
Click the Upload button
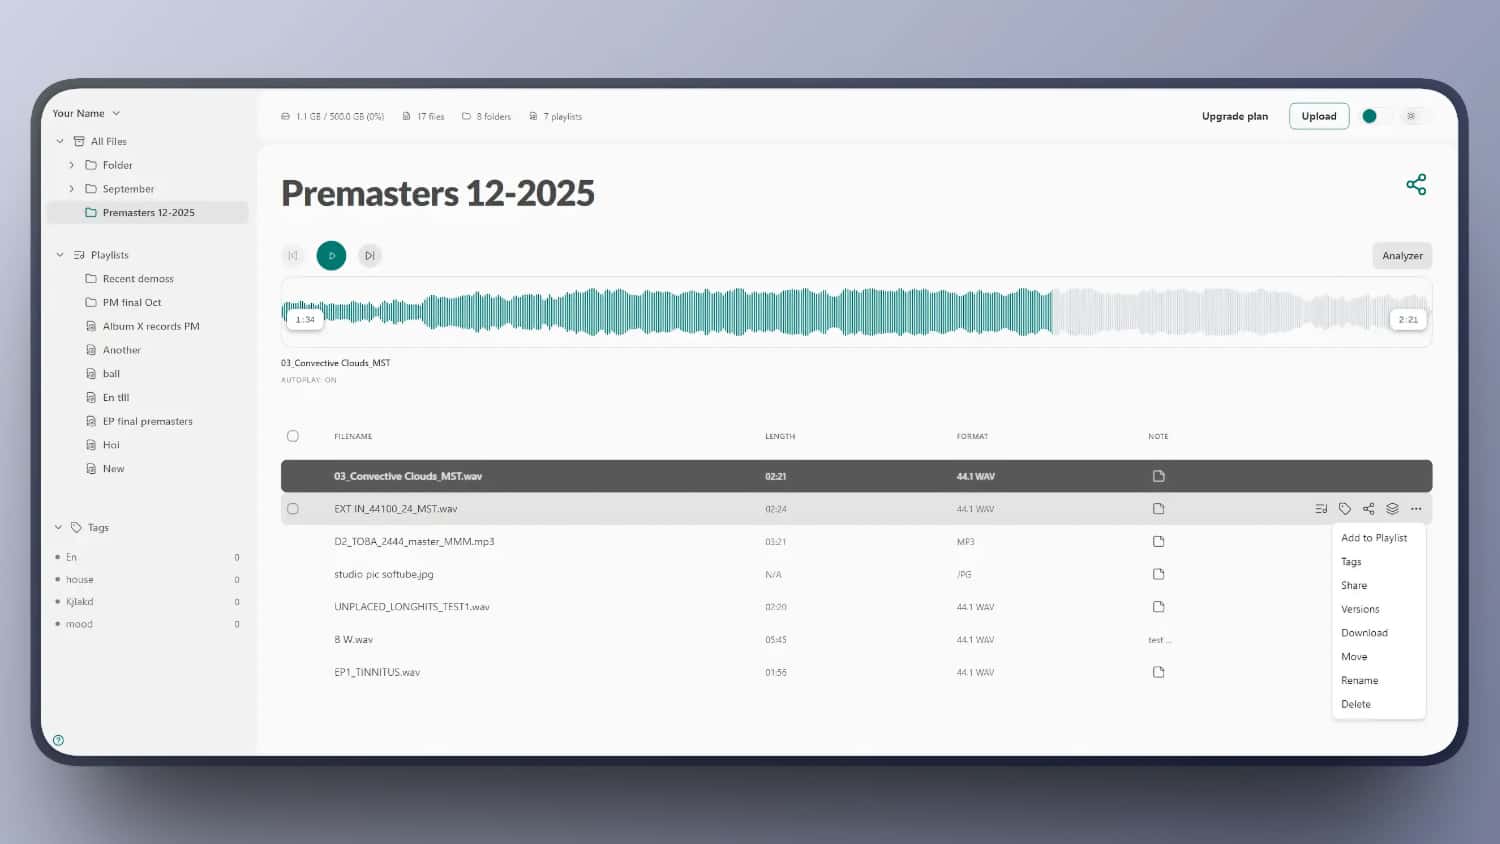1318,117
